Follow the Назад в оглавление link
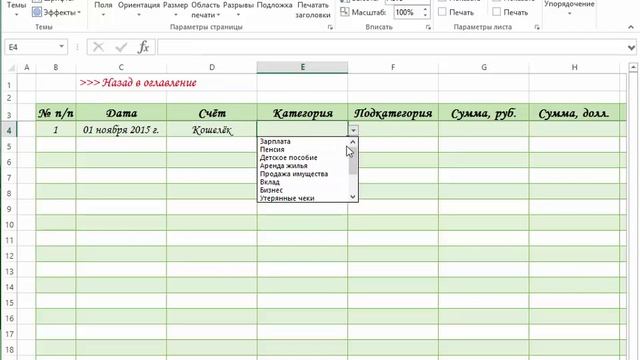The height and width of the screenshot is (360, 640). coord(138,83)
